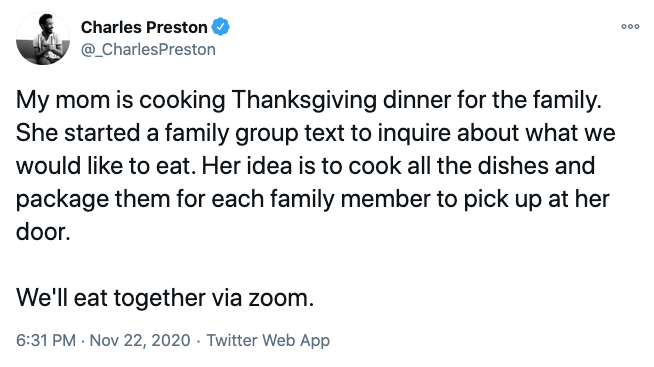
Task: Click the blue verified checkmark badge
Action: [x=220, y=27]
